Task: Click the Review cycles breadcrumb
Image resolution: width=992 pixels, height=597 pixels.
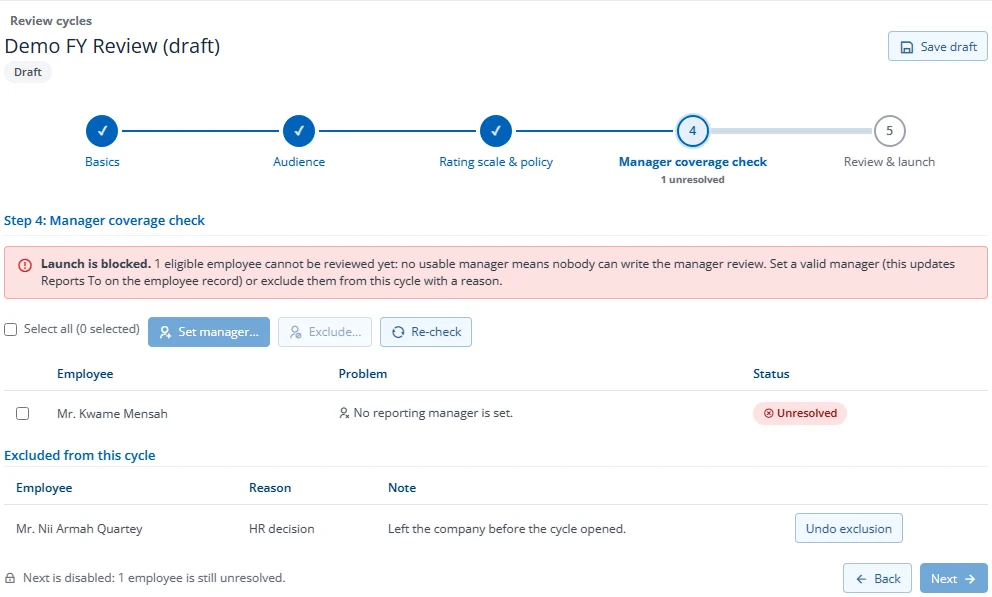Action: point(51,21)
